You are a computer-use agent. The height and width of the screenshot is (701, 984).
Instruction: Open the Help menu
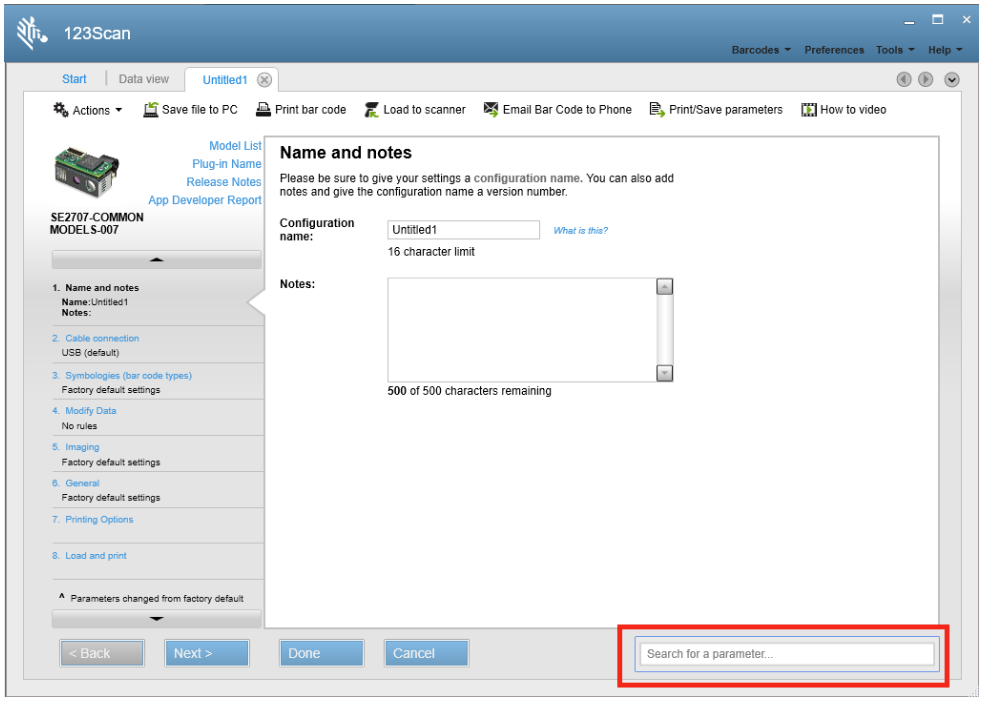click(x=944, y=50)
